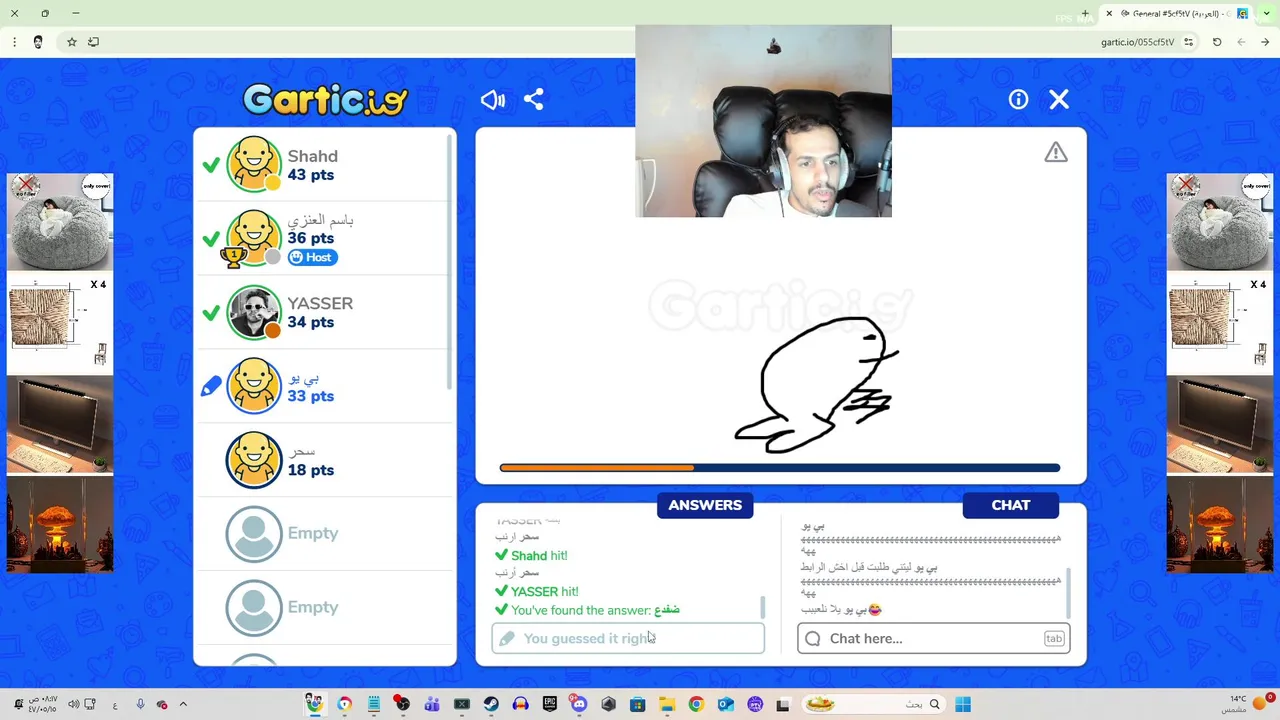1280x720 pixels.
Task: Select the Host player avatar with trophy
Action: click(254, 238)
